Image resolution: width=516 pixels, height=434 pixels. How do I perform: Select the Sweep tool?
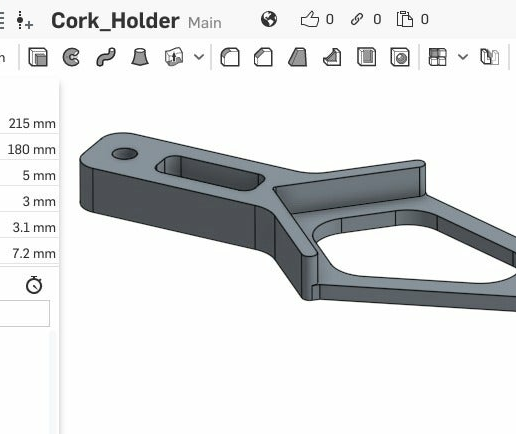(106, 57)
